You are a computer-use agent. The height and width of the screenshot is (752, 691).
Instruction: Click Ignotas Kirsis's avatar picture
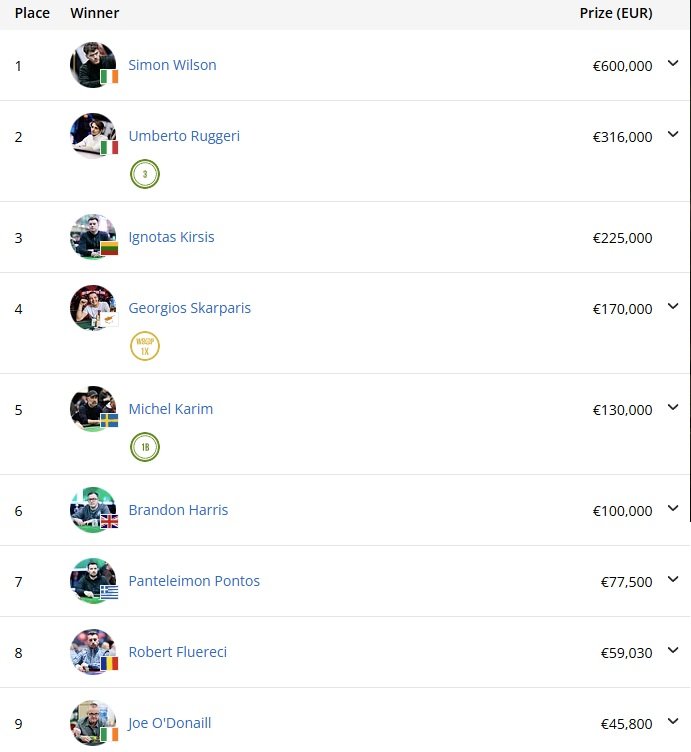tap(93, 237)
